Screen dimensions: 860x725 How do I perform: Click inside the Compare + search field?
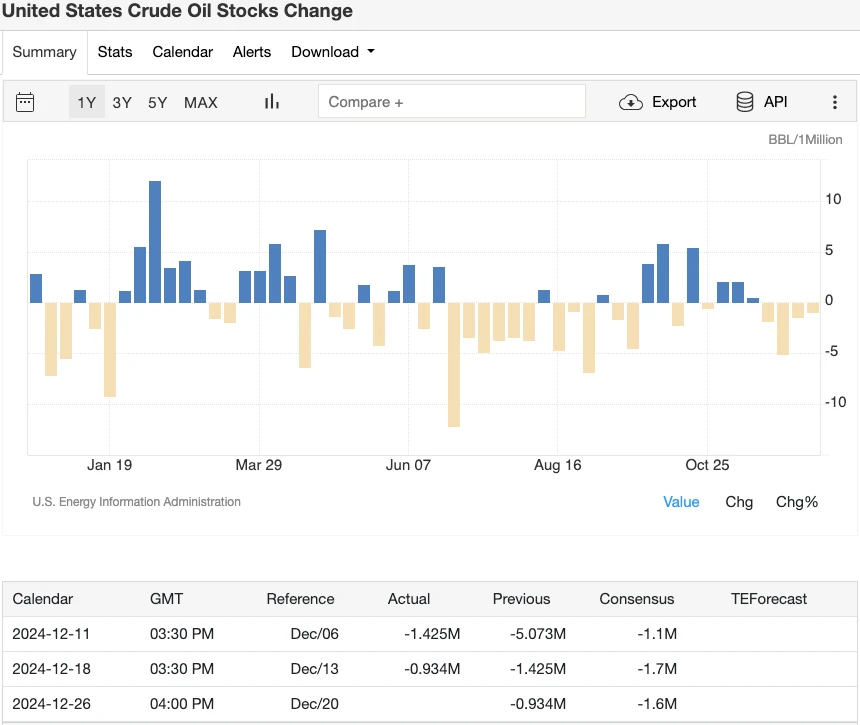451,101
